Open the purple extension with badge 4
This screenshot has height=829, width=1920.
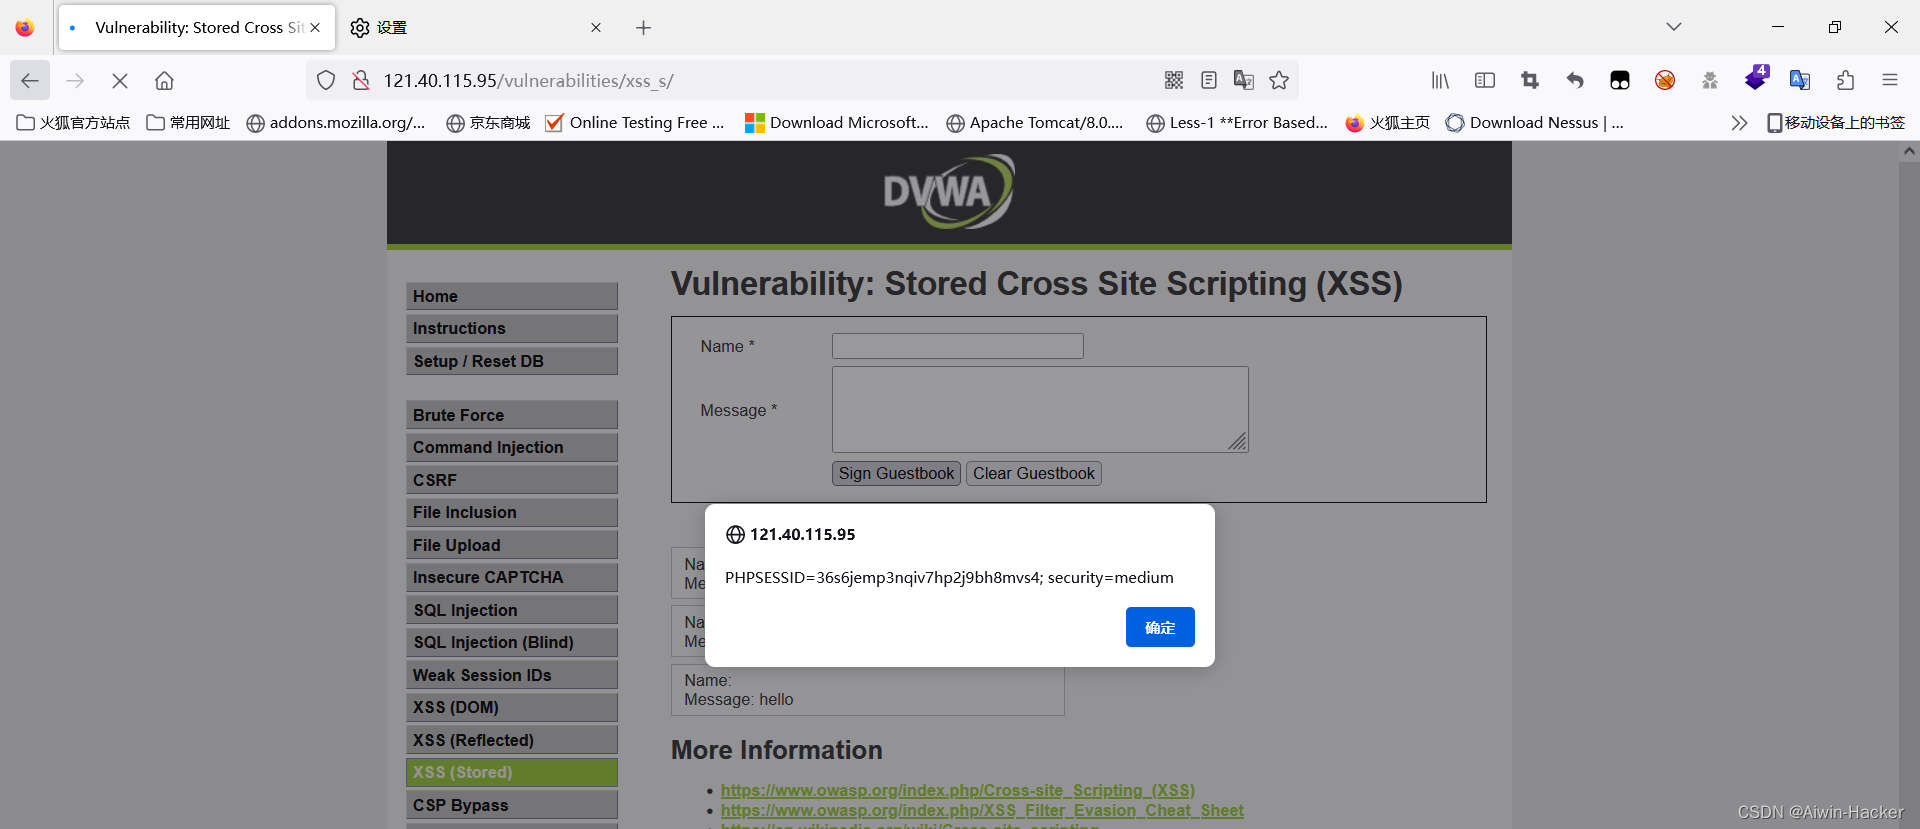coord(1756,78)
